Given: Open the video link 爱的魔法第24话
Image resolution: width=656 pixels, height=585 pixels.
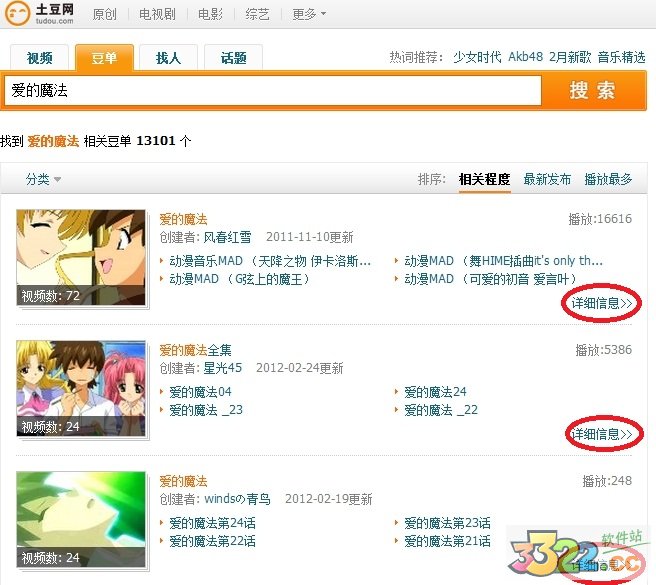Looking at the screenshot, I should [x=213, y=523].
